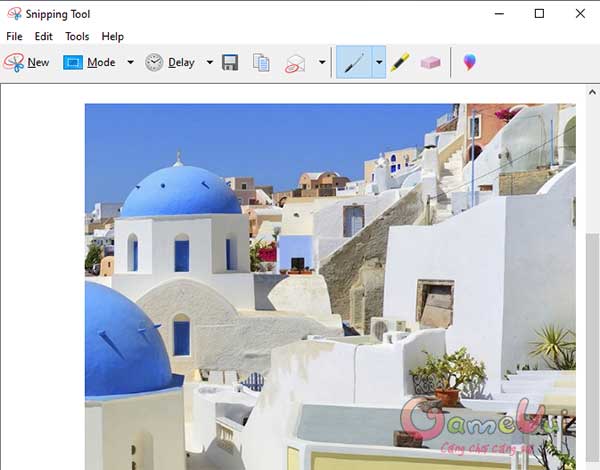Click the captured Santorini image

point(330,287)
